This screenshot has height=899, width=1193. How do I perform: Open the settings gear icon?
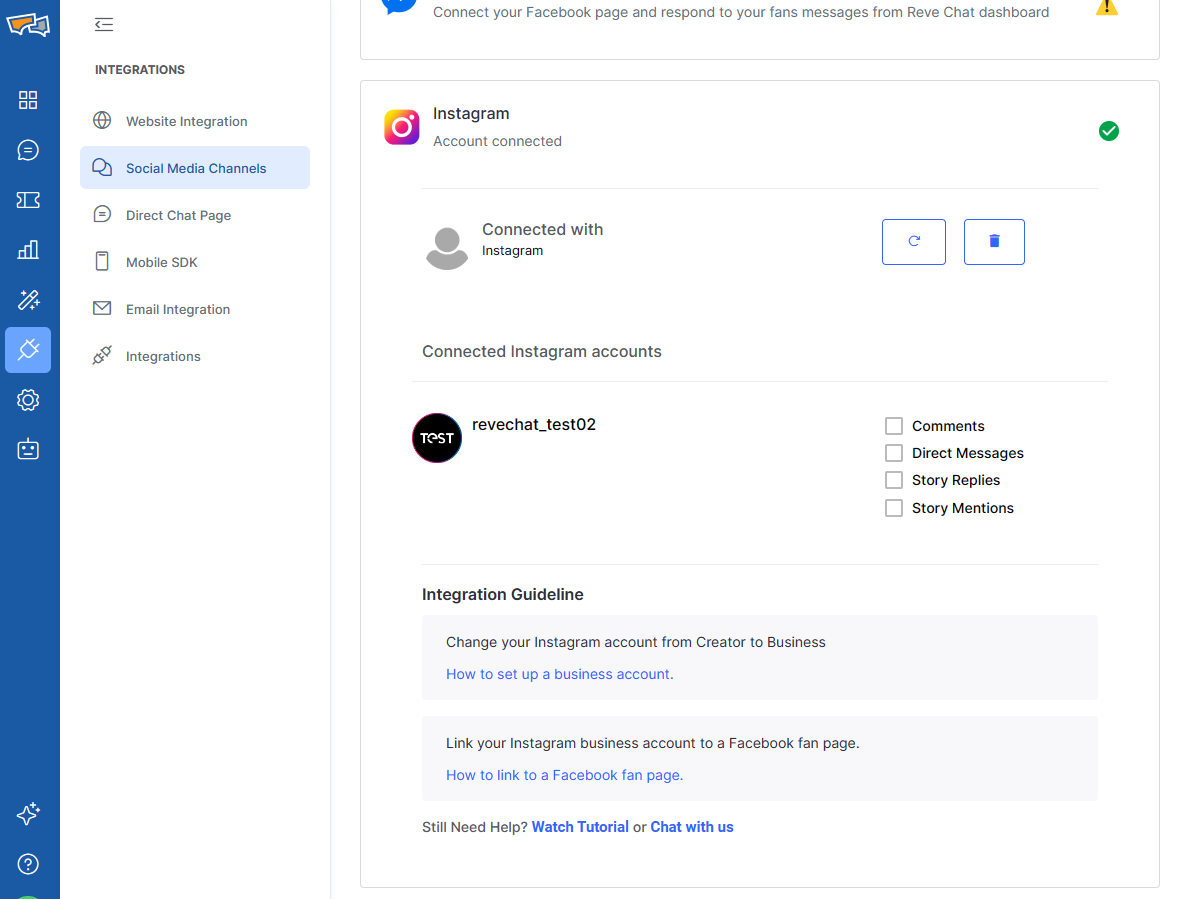28,400
